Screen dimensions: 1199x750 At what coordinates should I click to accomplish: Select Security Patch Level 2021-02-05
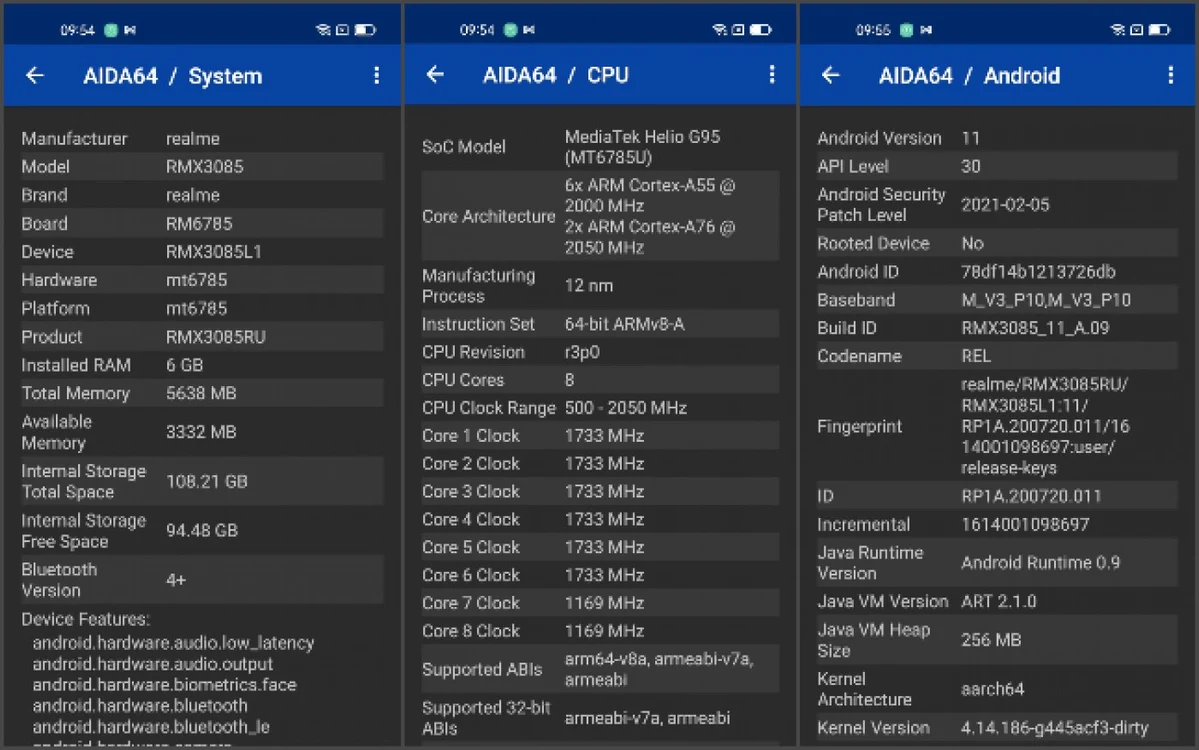coord(1005,205)
